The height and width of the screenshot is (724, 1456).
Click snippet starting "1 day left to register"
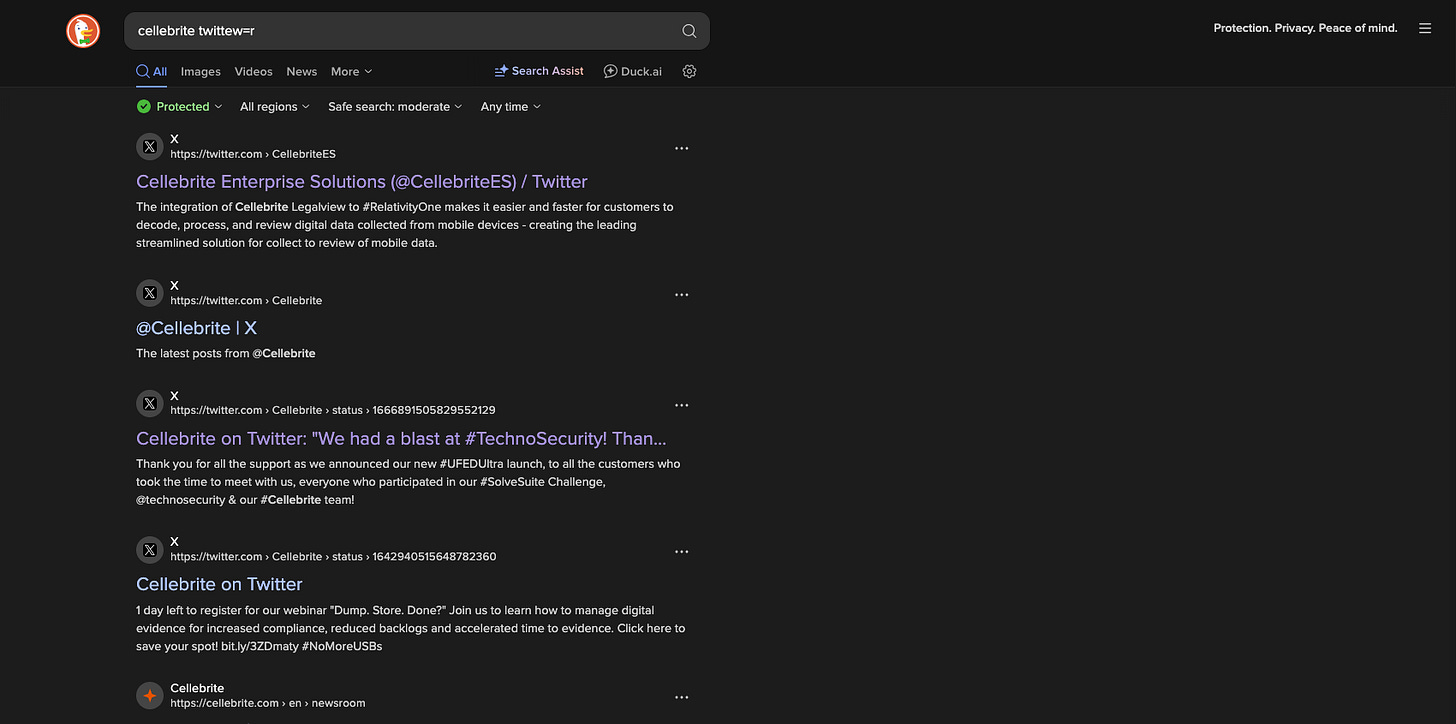pos(411,628)
